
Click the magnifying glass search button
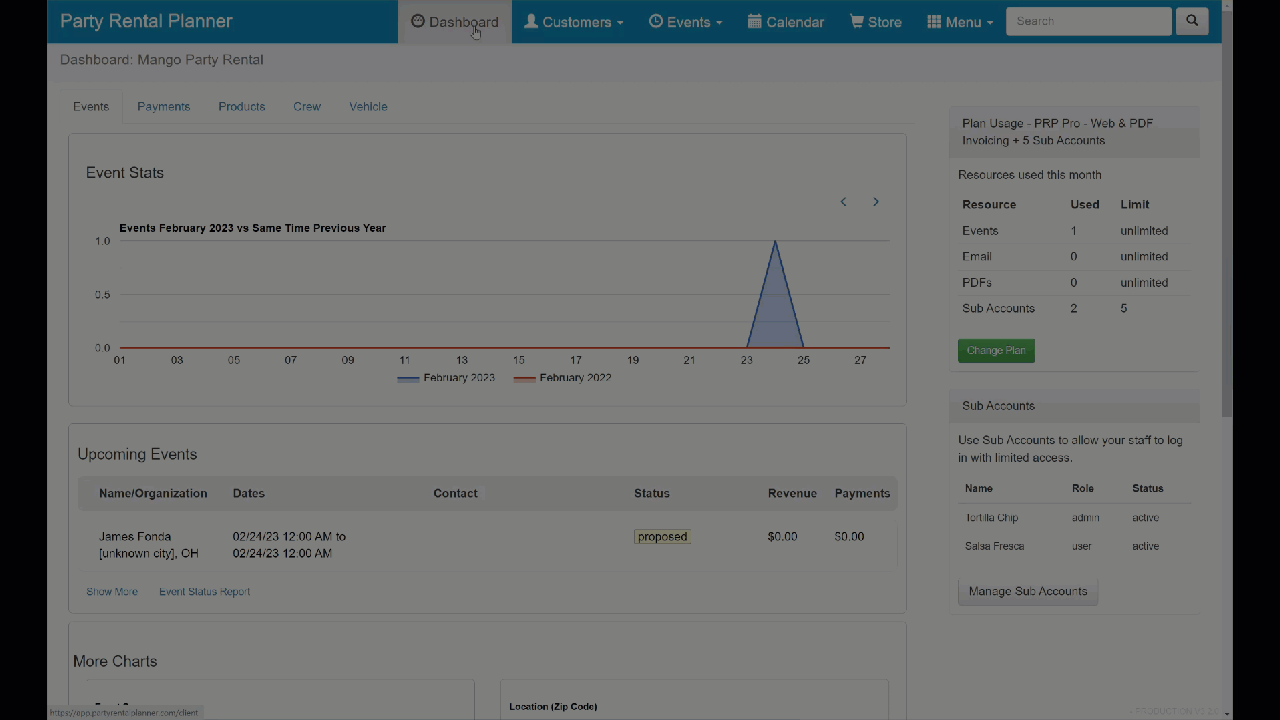click(x=1192, y=21)
